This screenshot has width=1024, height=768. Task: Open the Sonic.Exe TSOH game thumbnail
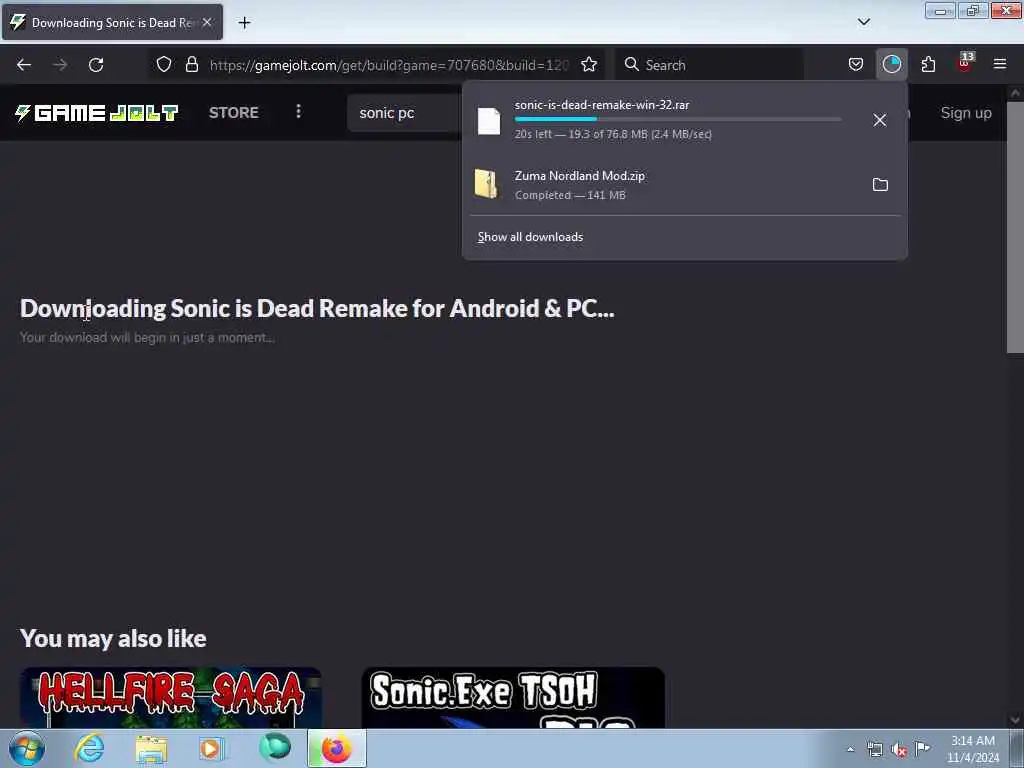coord(513,697)
